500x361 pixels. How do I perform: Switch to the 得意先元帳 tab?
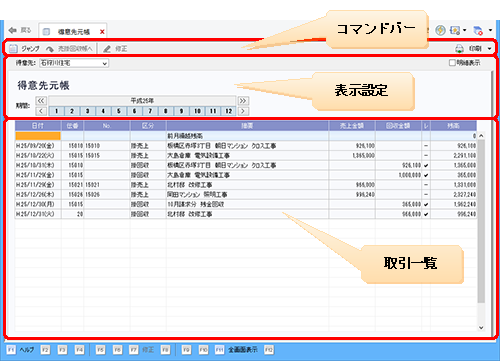click(73, 32)
